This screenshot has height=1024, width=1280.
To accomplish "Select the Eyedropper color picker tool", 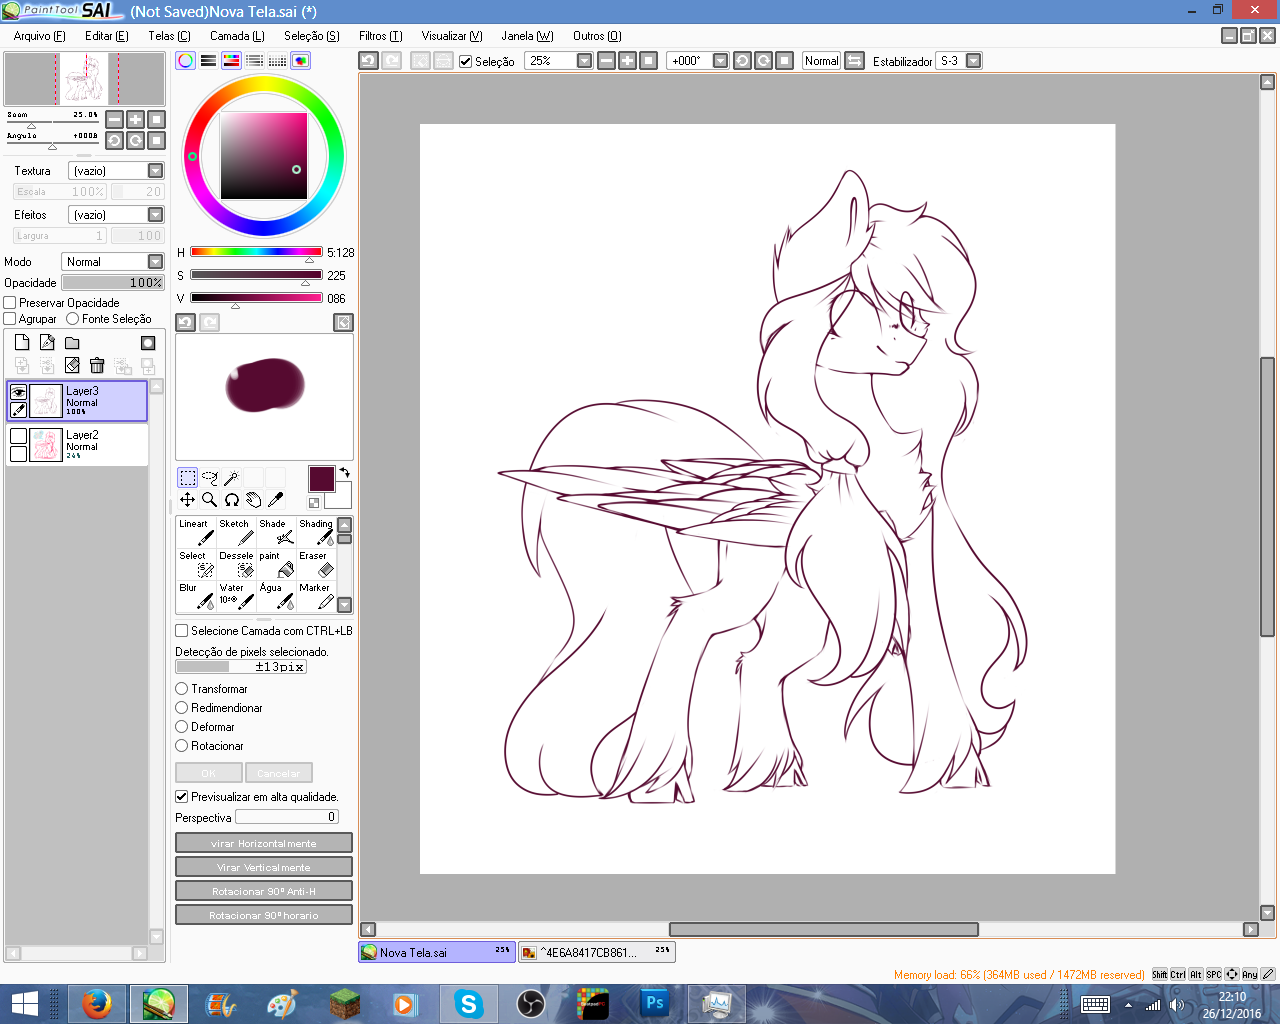I will pyautogui.click(x=275, y=500).
